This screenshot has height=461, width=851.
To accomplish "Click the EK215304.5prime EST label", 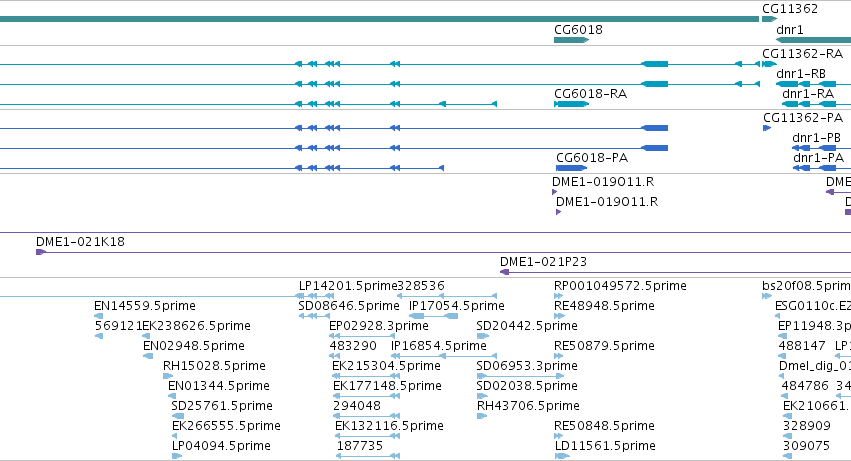I will point(386,367).
